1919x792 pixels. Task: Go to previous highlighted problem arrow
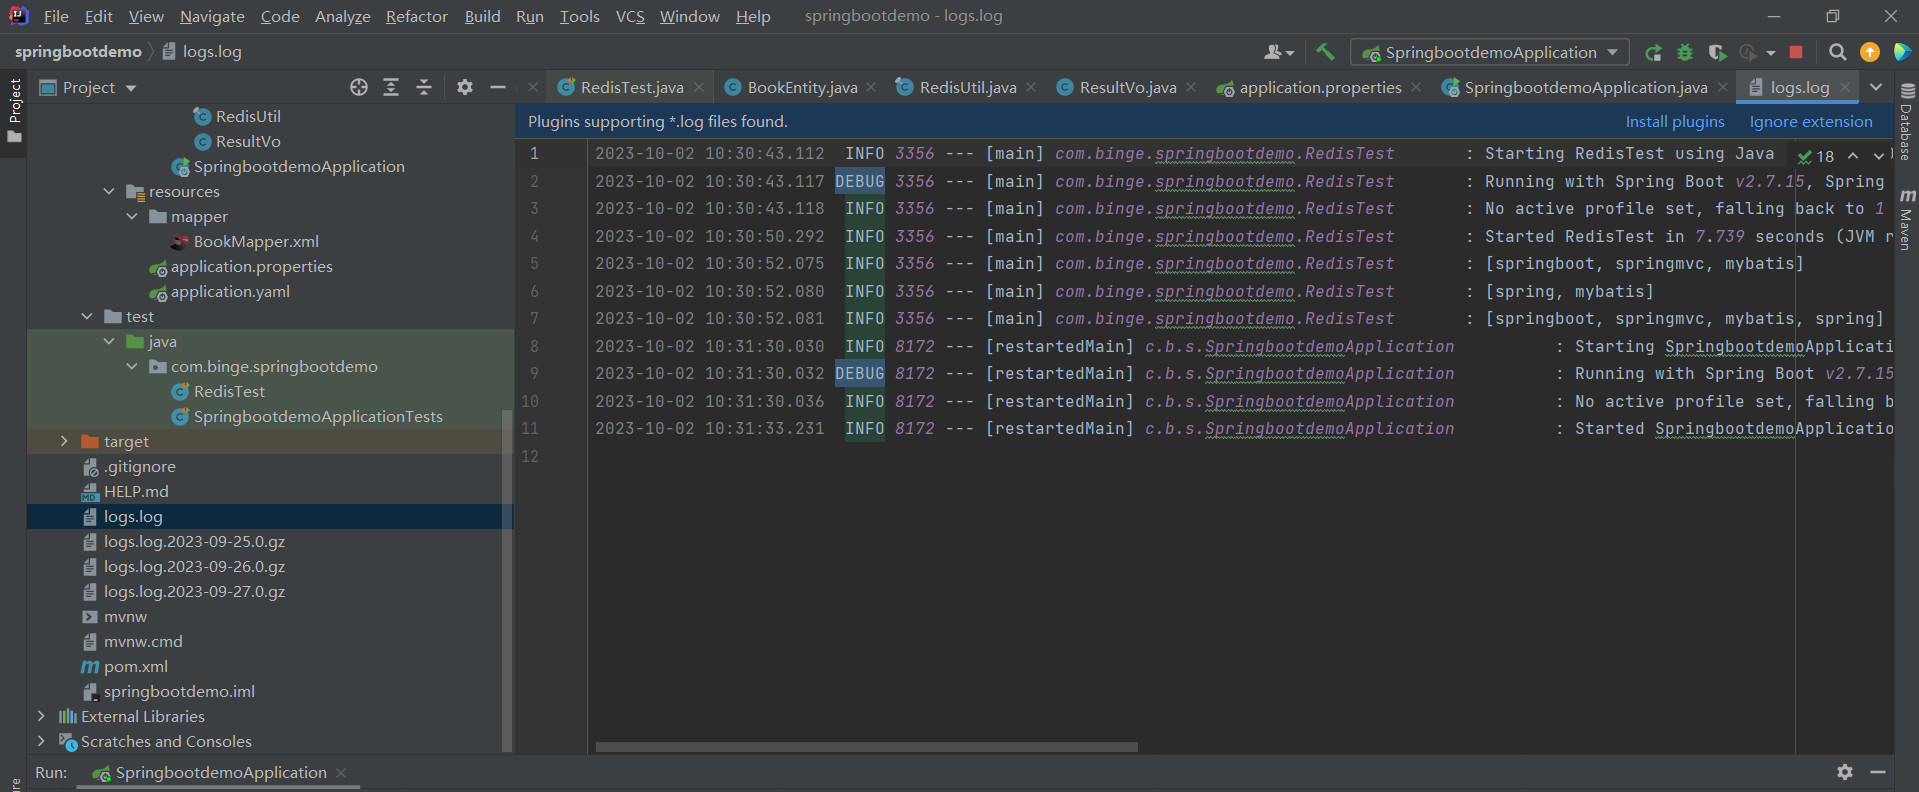[1853, 156]
